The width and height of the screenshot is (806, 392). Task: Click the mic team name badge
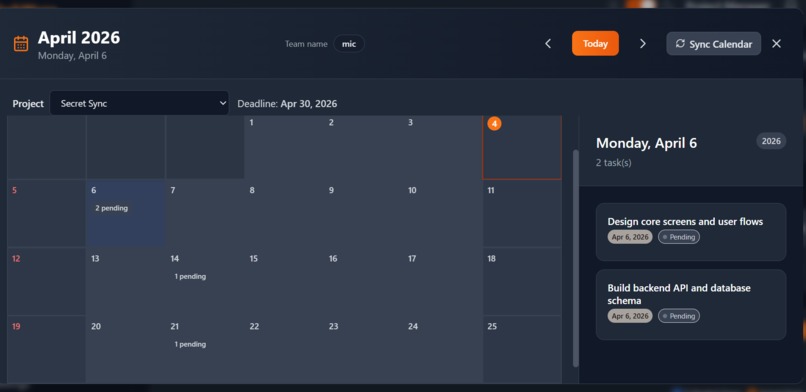click(x=349, y=44)
